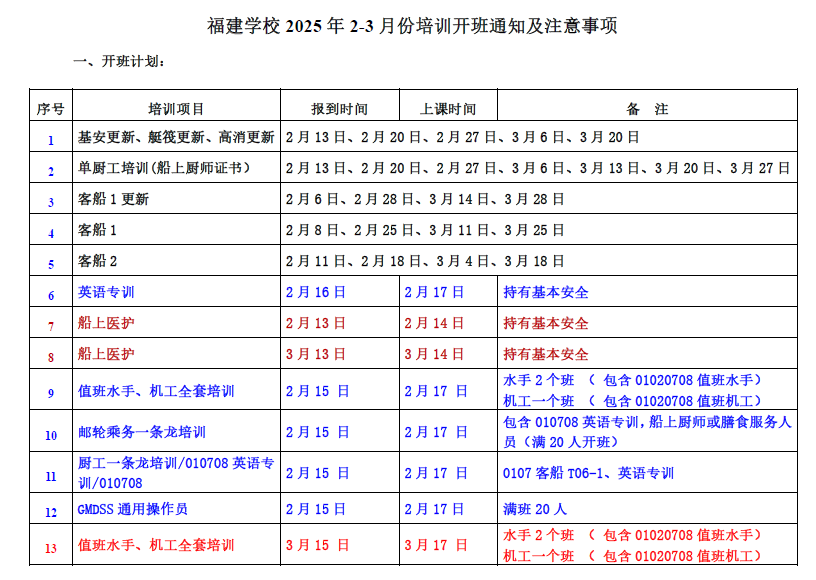Select the cell 厨工一条龙培训/010708英语专训/010708
Image resolution: width=816 pixels, height=580 pixels.
click(176, 472)
